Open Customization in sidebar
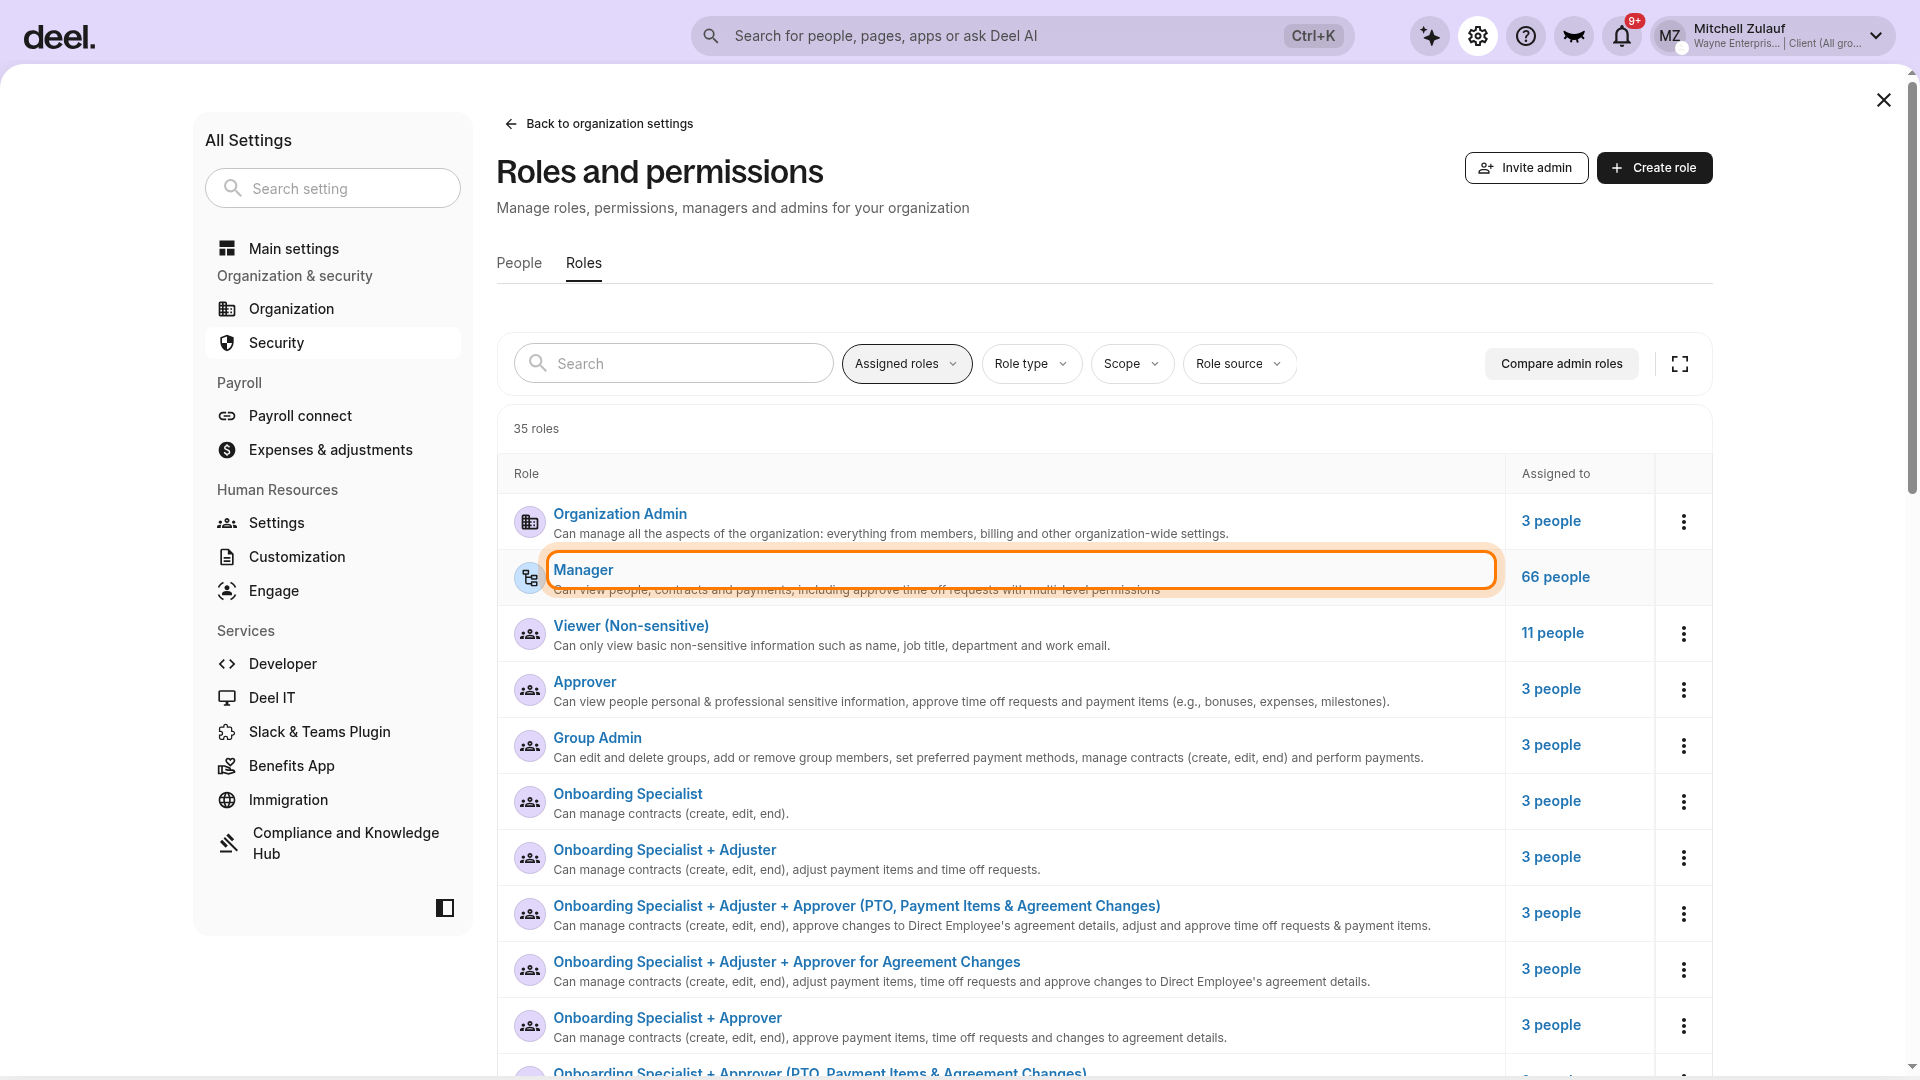This screenshot has width=1920, height=1080. click(x=333, y=557)
